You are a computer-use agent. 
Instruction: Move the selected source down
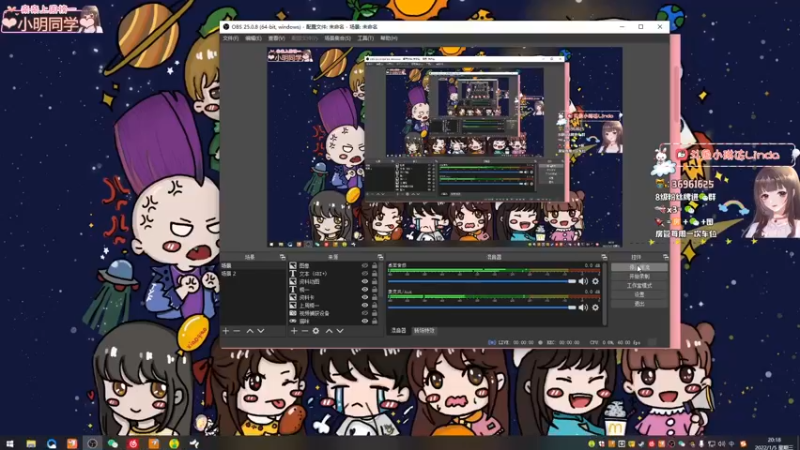coord(340,331)
